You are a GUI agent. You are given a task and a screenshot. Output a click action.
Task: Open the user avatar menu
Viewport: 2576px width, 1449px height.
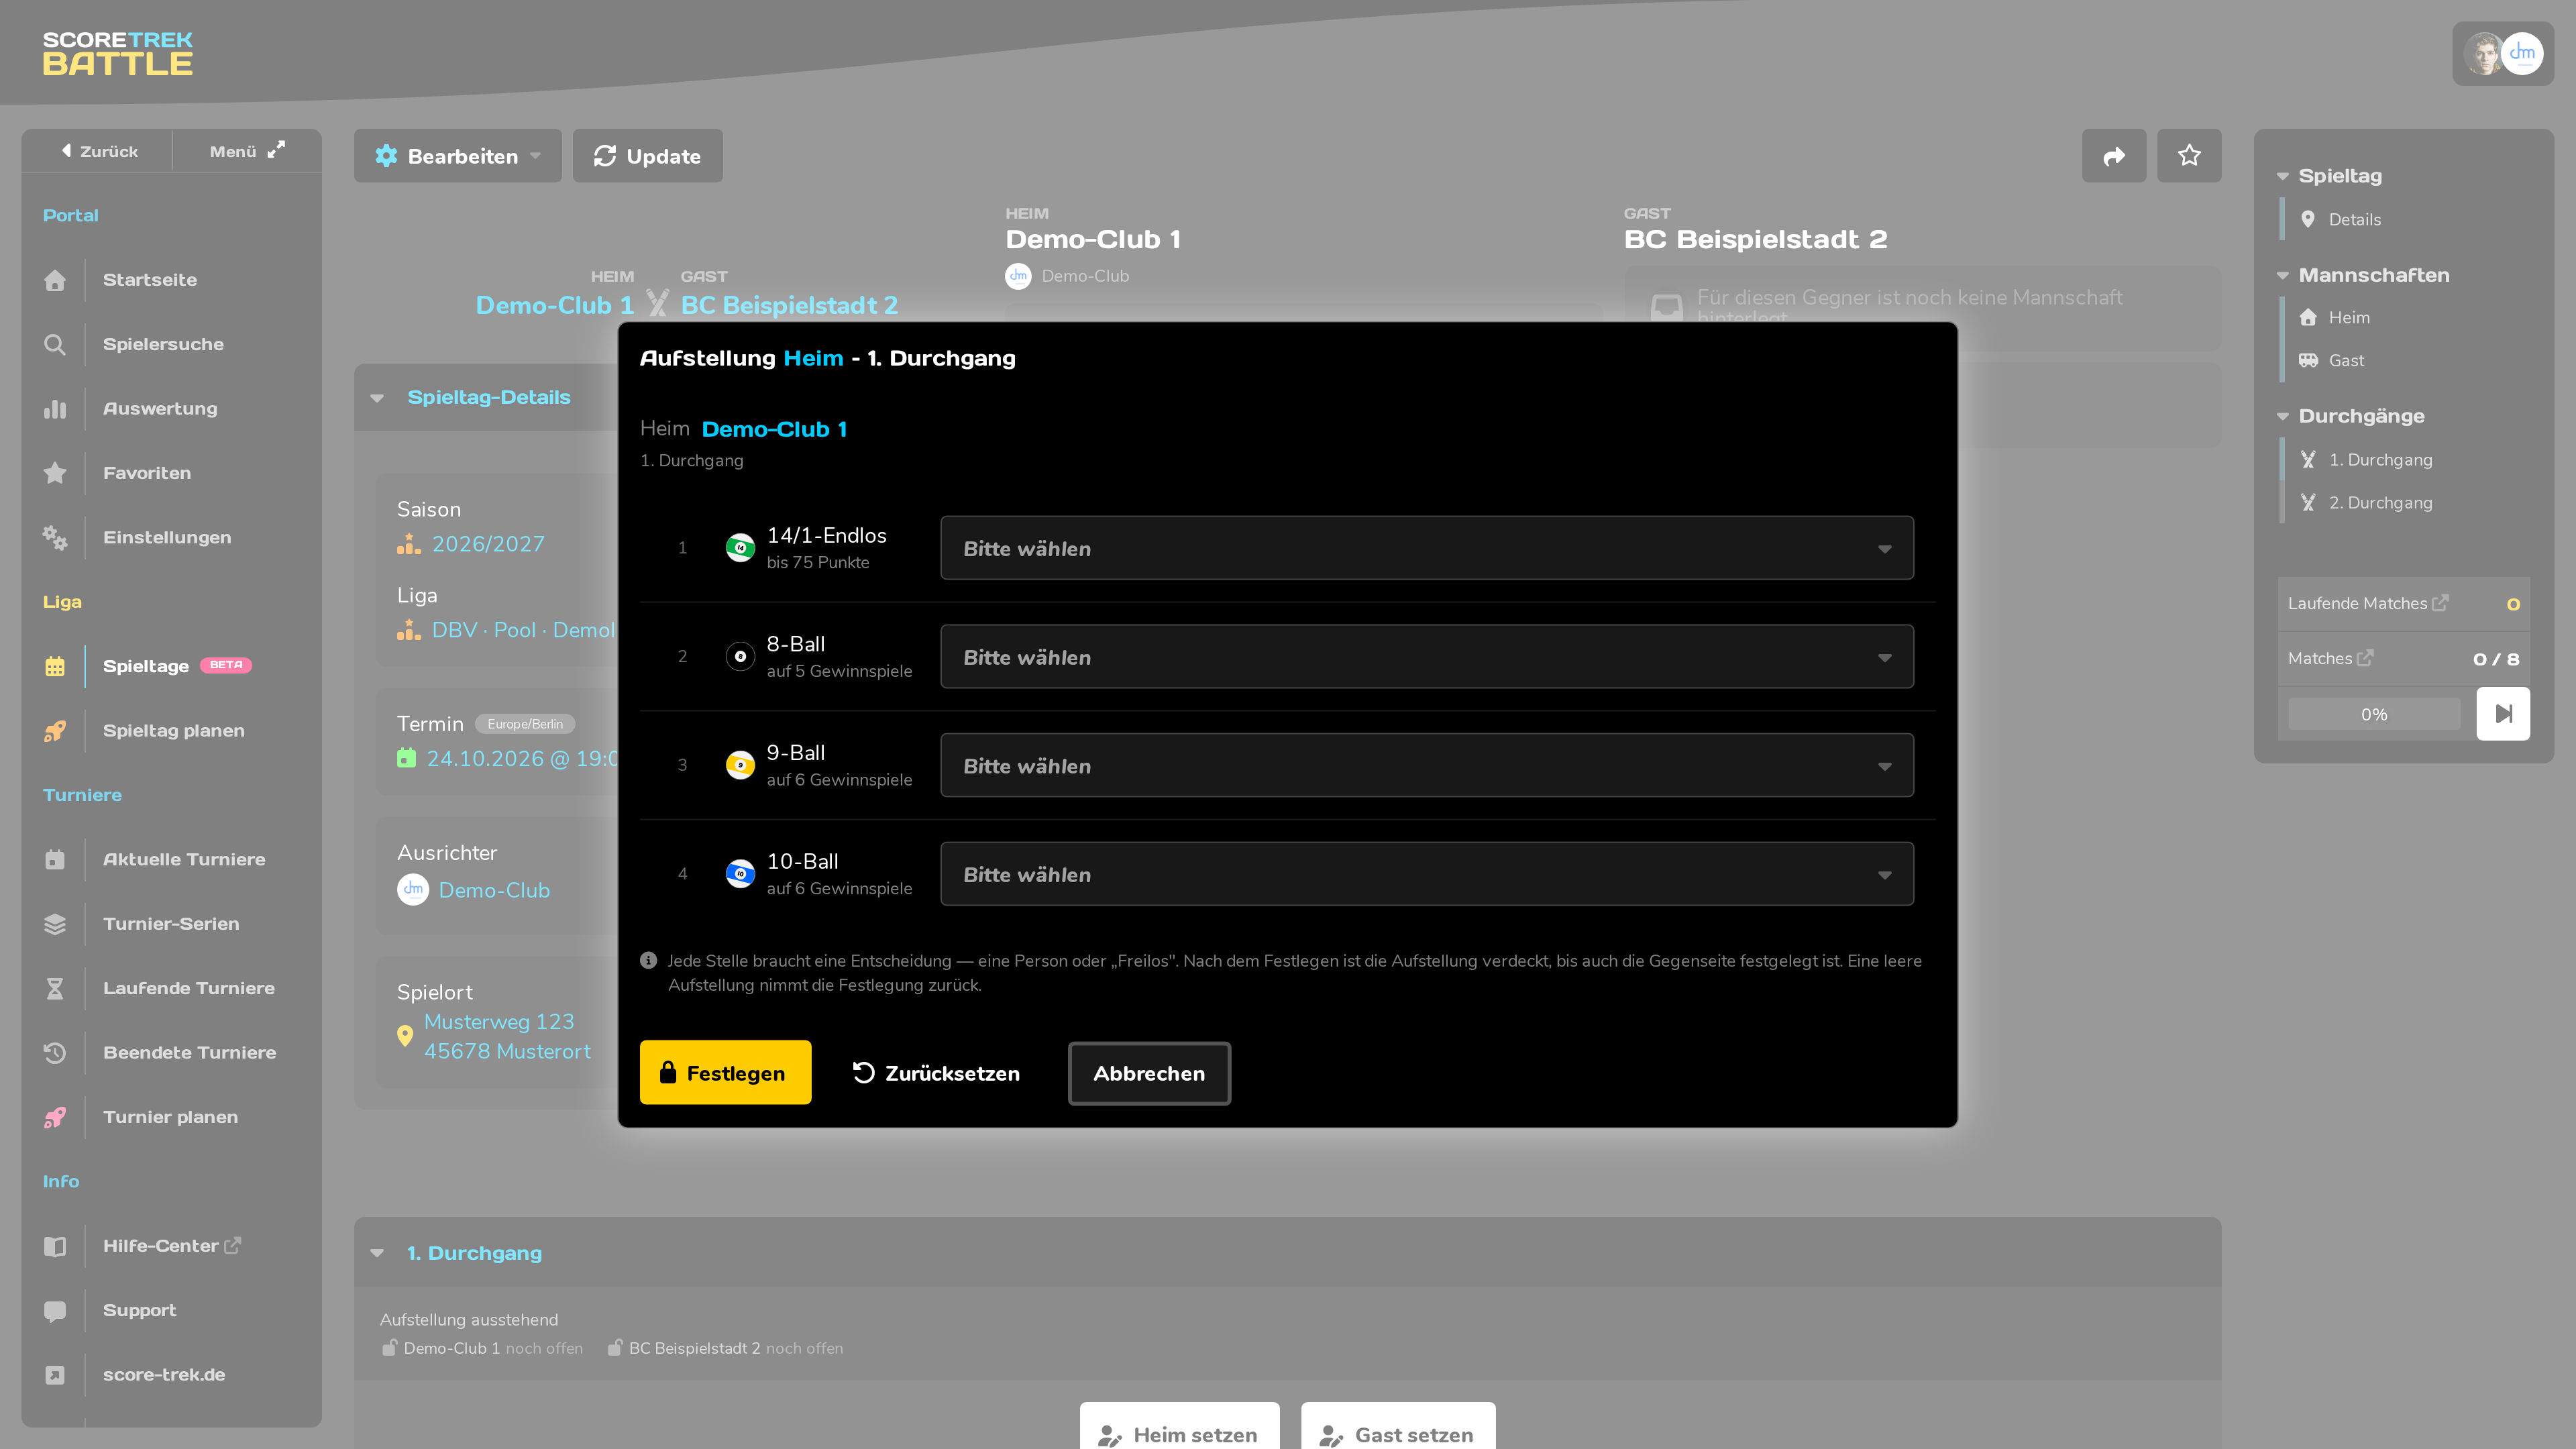(x=2503, y=54)
